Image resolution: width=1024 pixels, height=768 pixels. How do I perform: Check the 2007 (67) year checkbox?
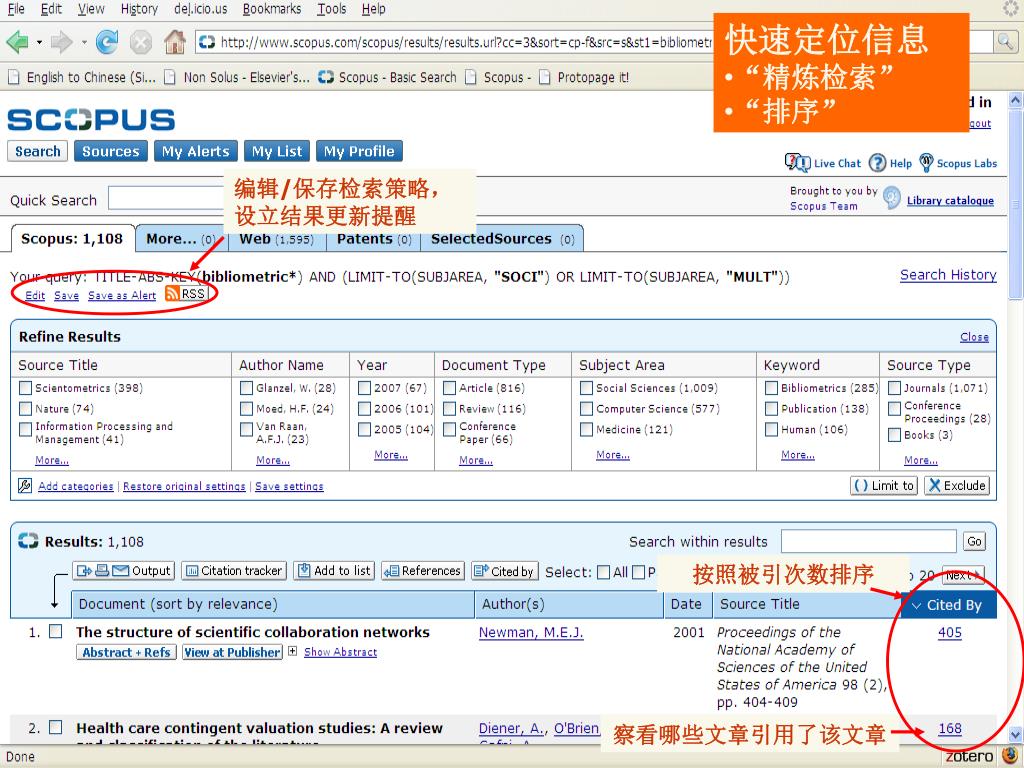click(364, 388)
